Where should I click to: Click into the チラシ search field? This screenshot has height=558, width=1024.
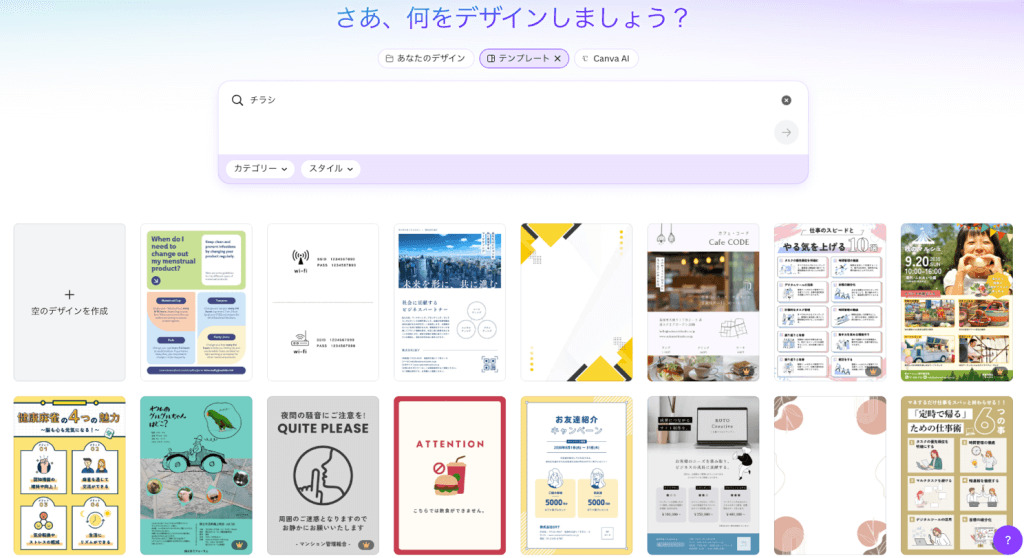tap(500, 100)
